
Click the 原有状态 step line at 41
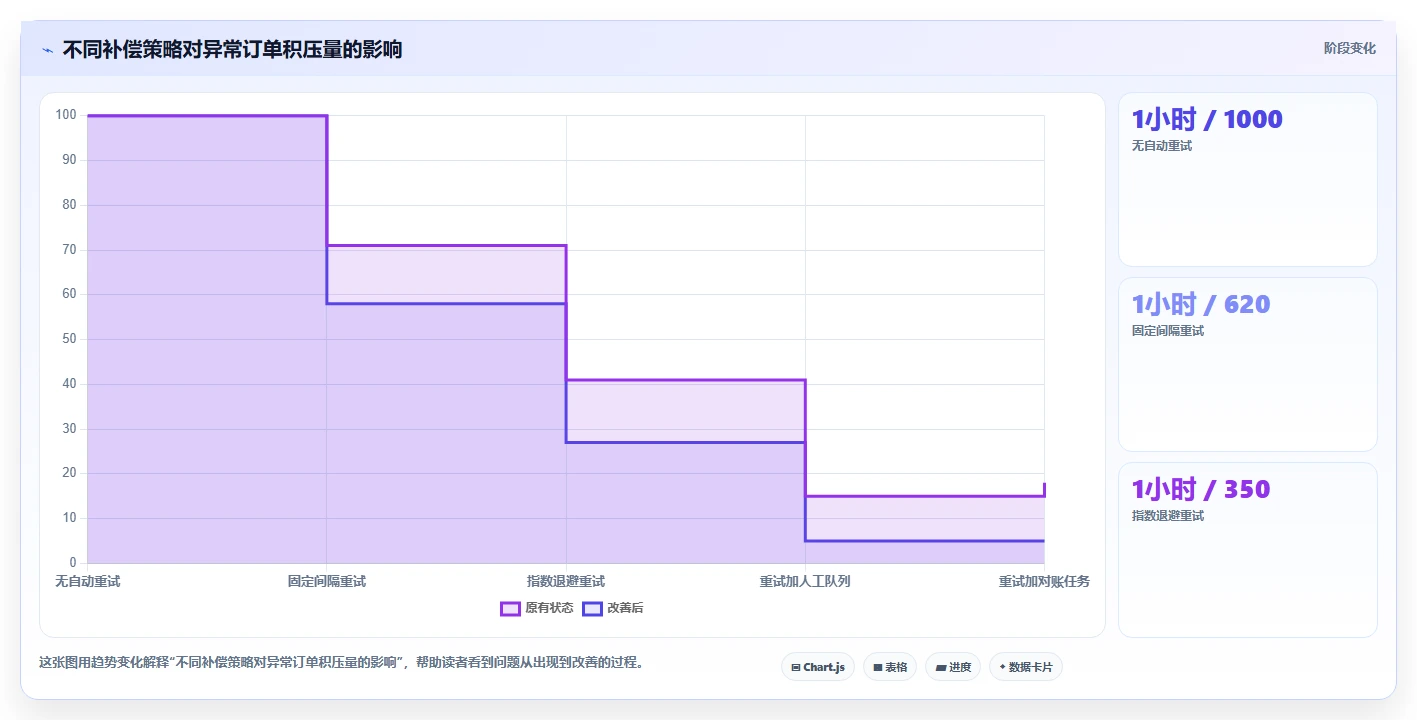tap(685, 380)
